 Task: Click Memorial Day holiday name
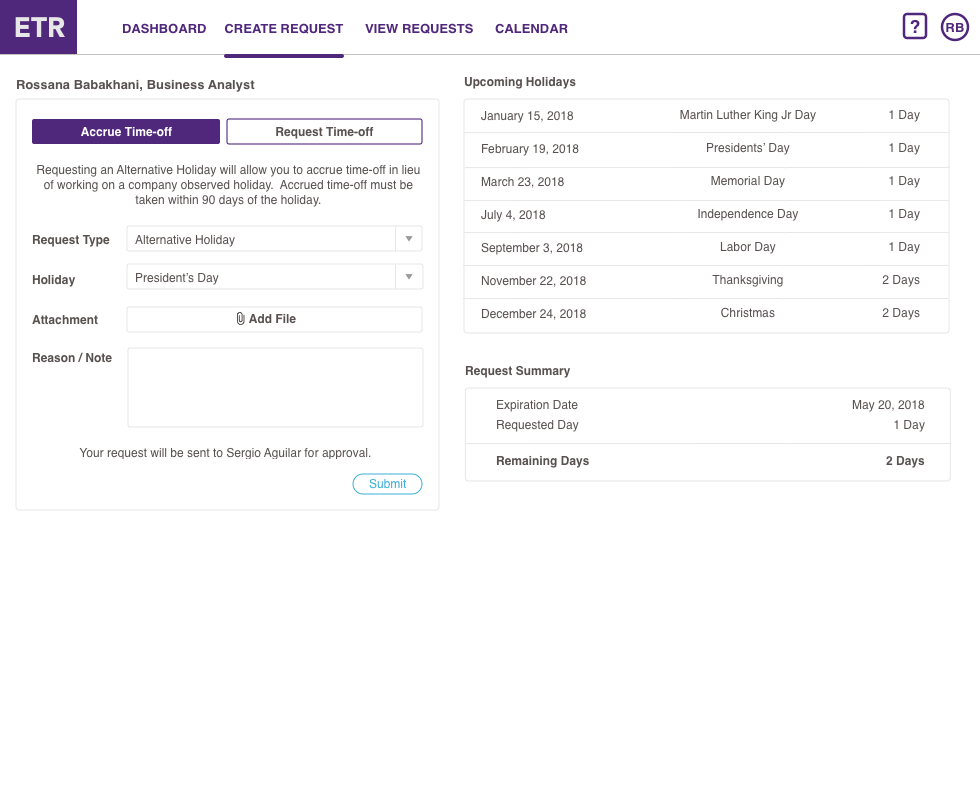click(748, 181)
